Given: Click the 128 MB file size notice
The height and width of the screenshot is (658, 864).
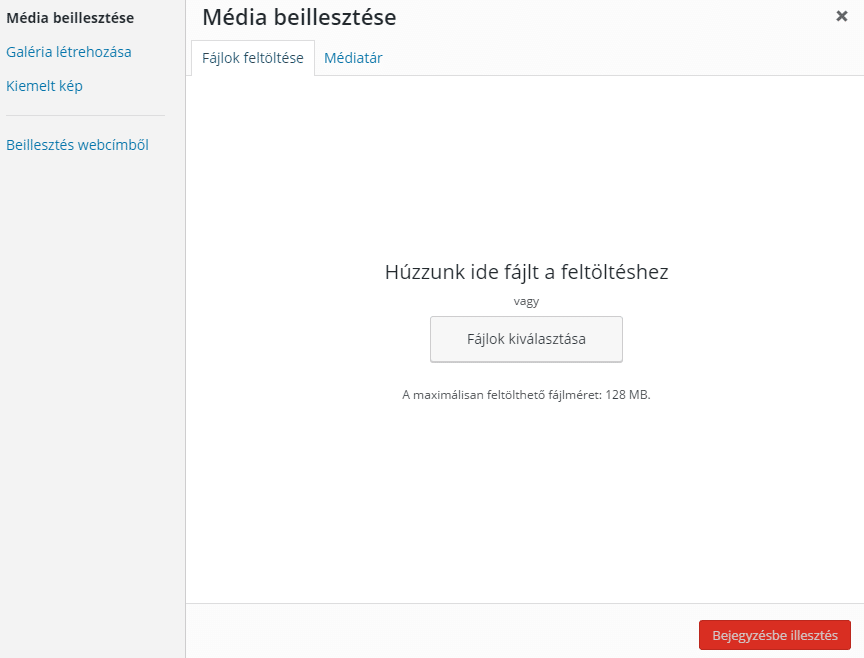Looking at the screenshot, I should pos(526,394).
